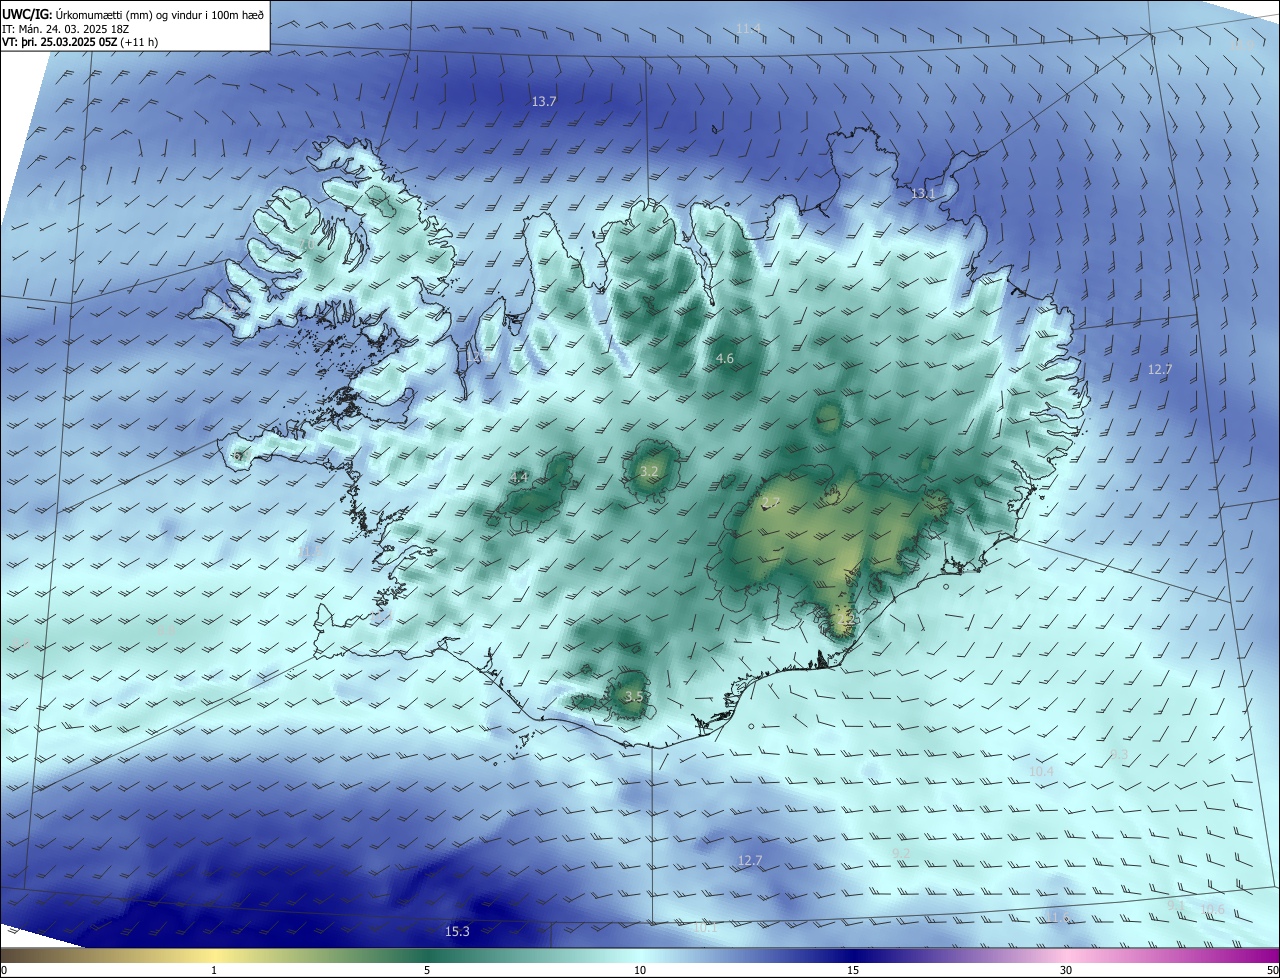Click the '1' tick on the color scale
1280x978 pixels.
tap(214, 971)
